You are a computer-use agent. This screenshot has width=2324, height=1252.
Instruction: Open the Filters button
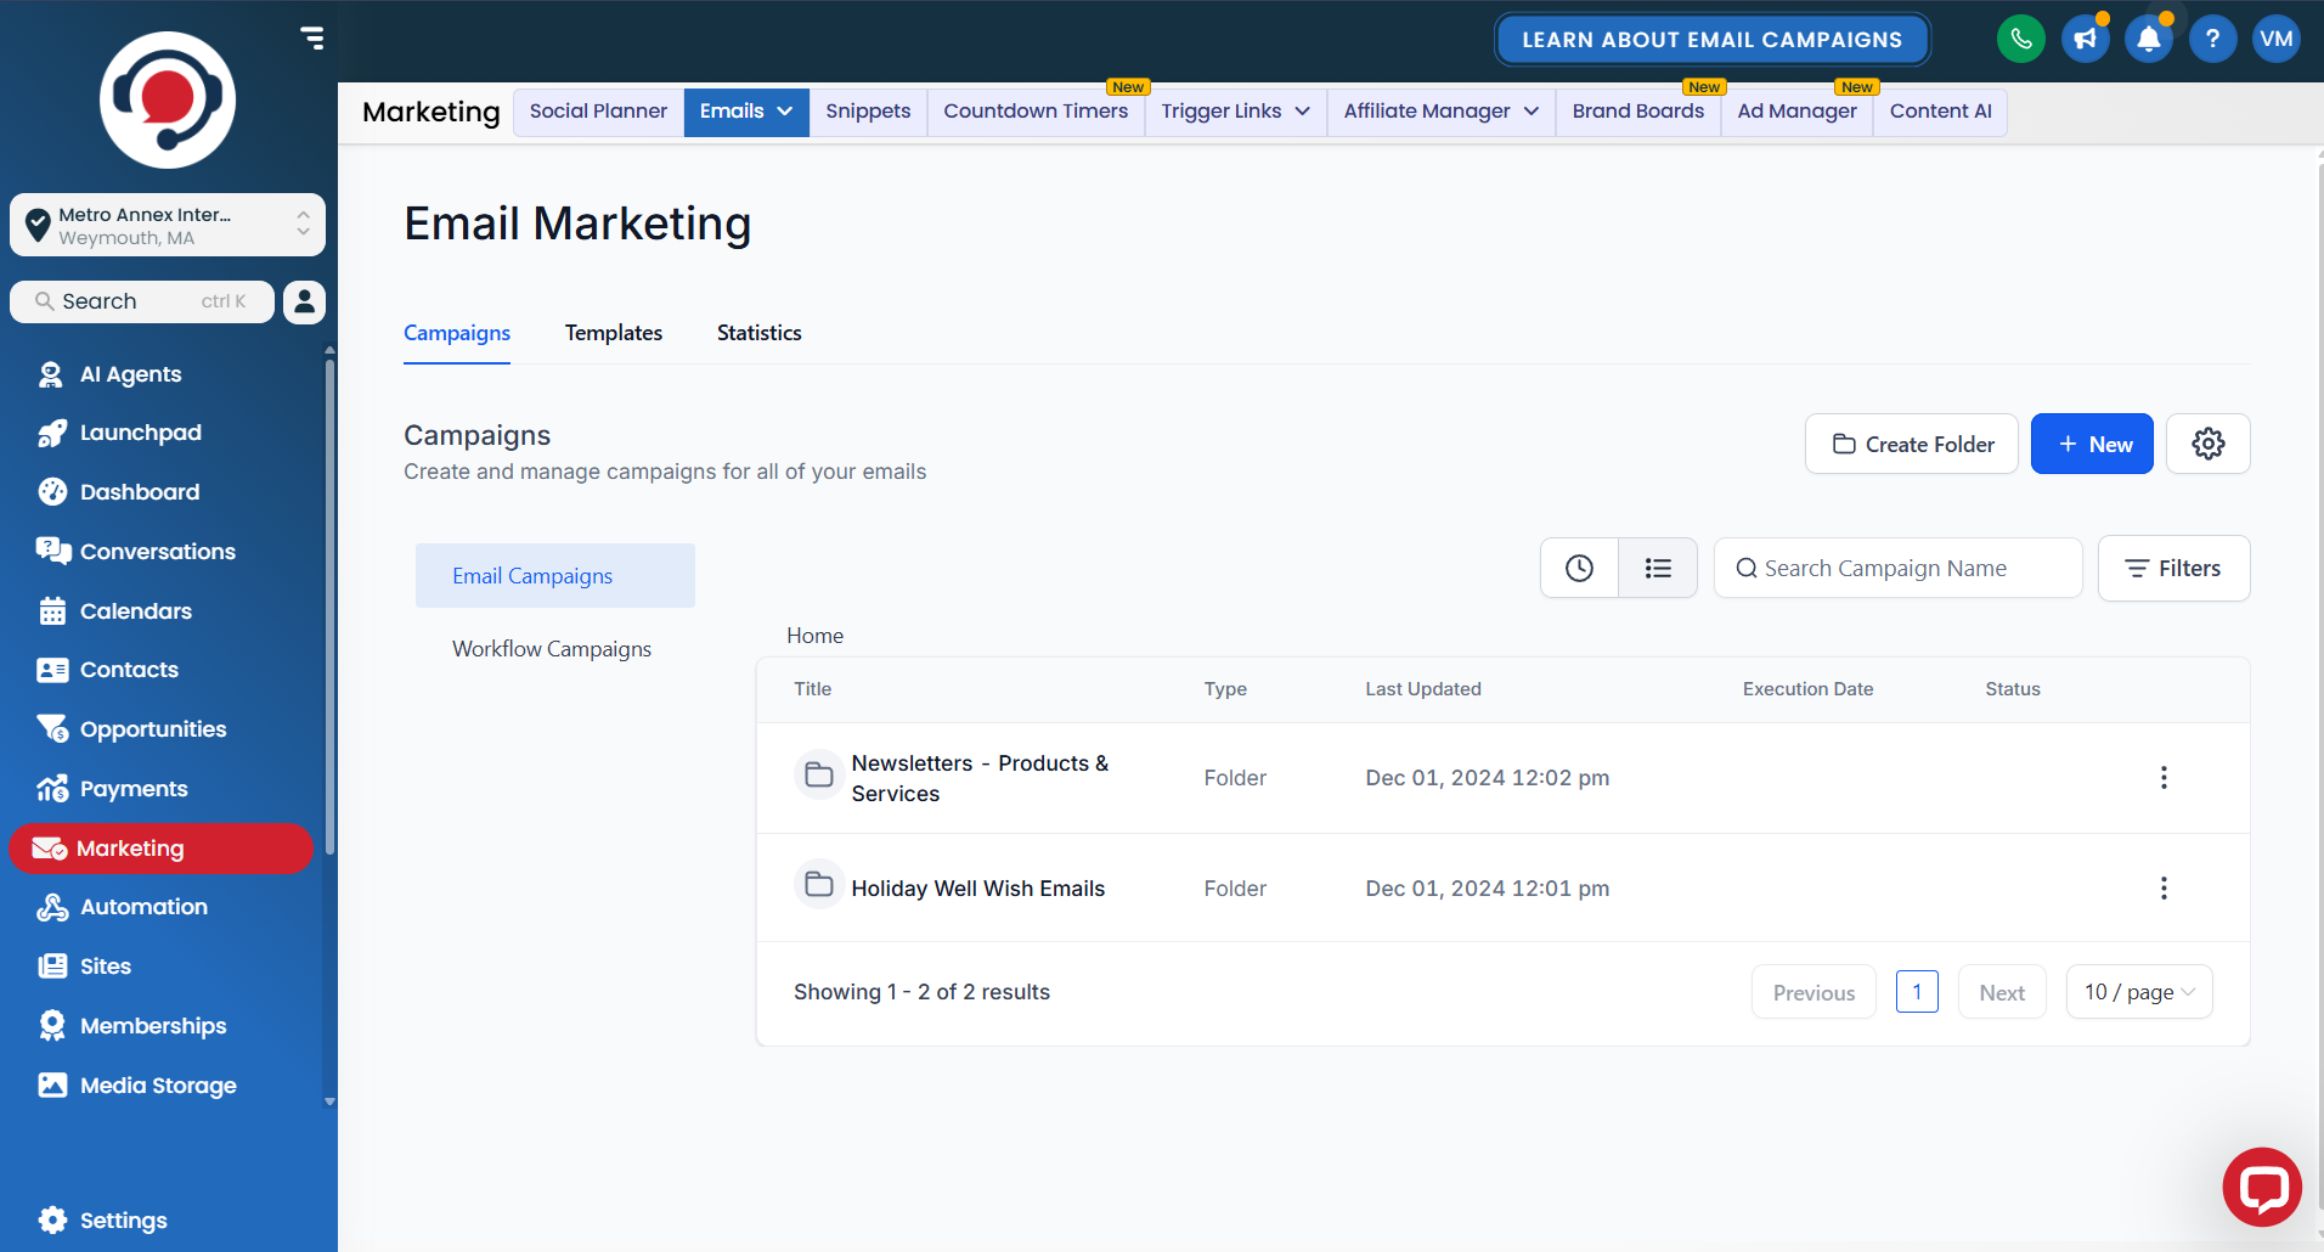[x=2174, y=568]
